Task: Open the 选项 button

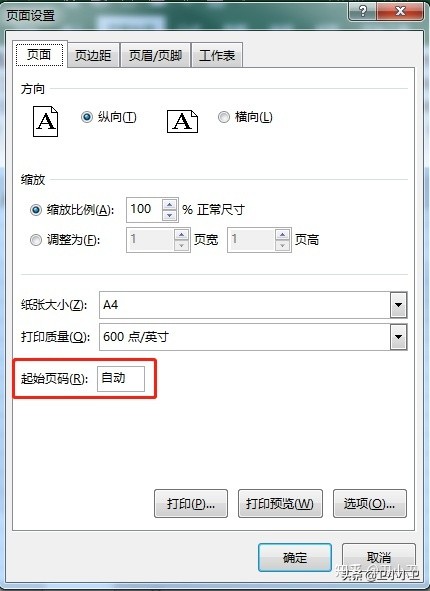Action: click(369, 503)
